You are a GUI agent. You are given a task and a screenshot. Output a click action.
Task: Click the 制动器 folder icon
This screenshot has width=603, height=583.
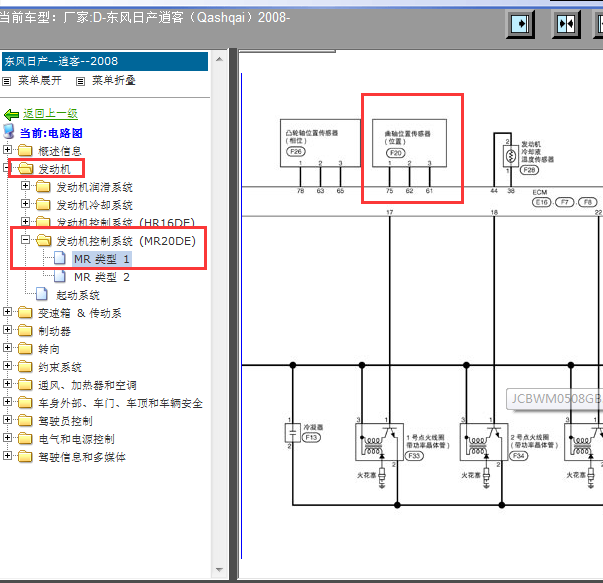click(25, 330)
